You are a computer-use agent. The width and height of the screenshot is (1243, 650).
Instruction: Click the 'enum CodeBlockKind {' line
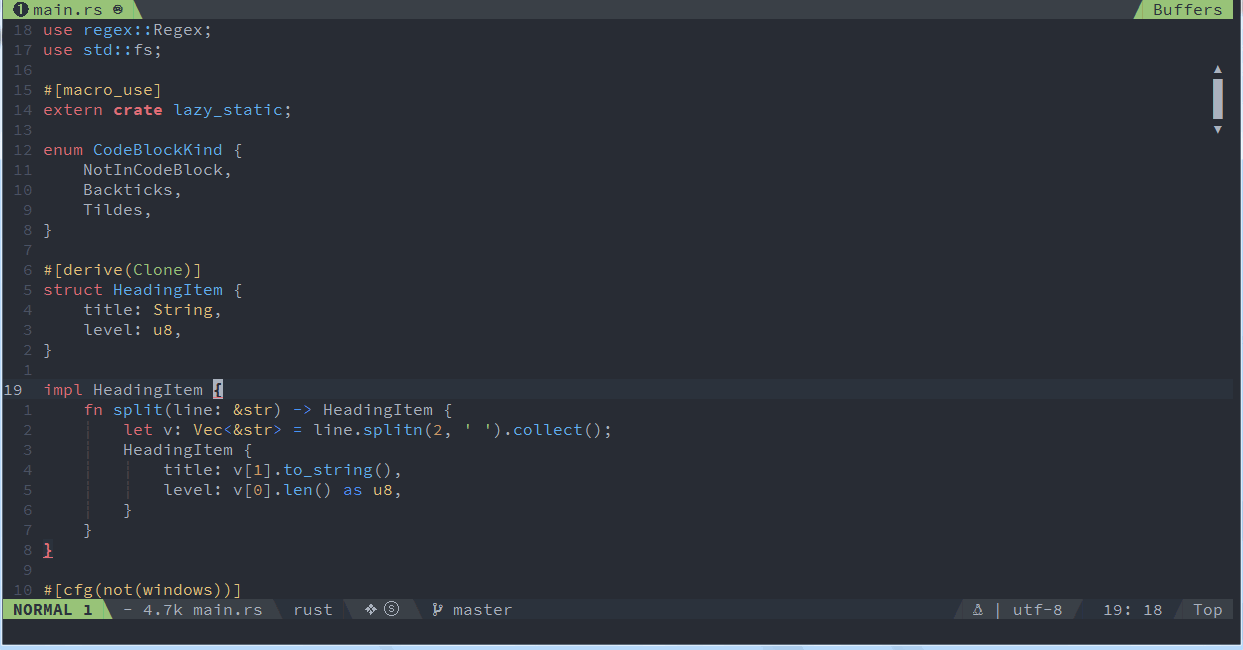tap(143, 150)
